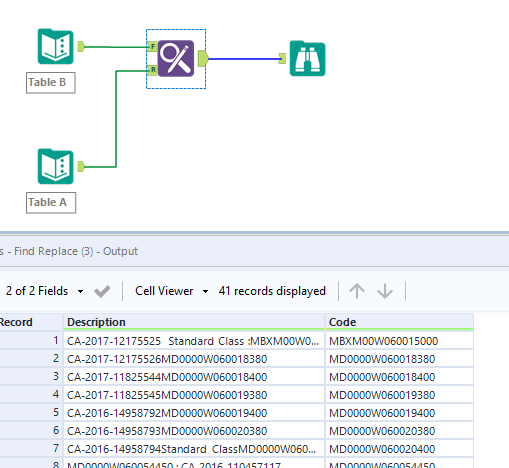
Task: Select the MD0000W060018400 code cell
Action: click(x=399, y=377)
